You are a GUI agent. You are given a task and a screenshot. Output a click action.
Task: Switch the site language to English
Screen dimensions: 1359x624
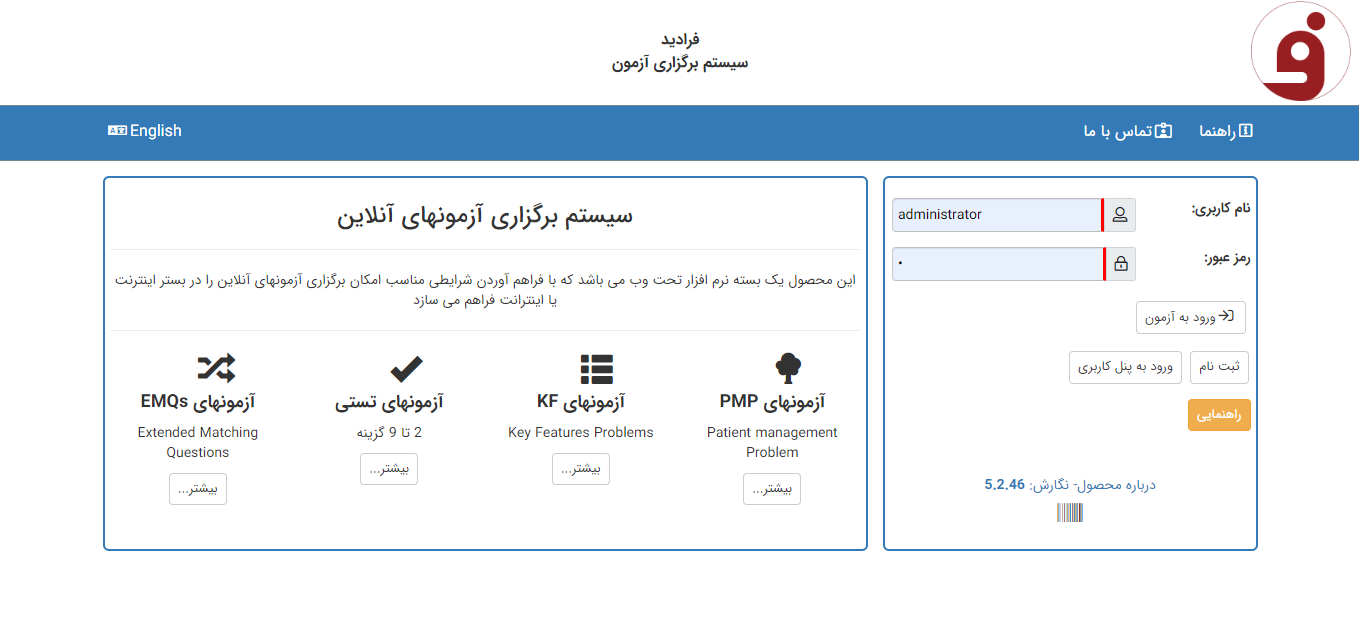point(145,131)
